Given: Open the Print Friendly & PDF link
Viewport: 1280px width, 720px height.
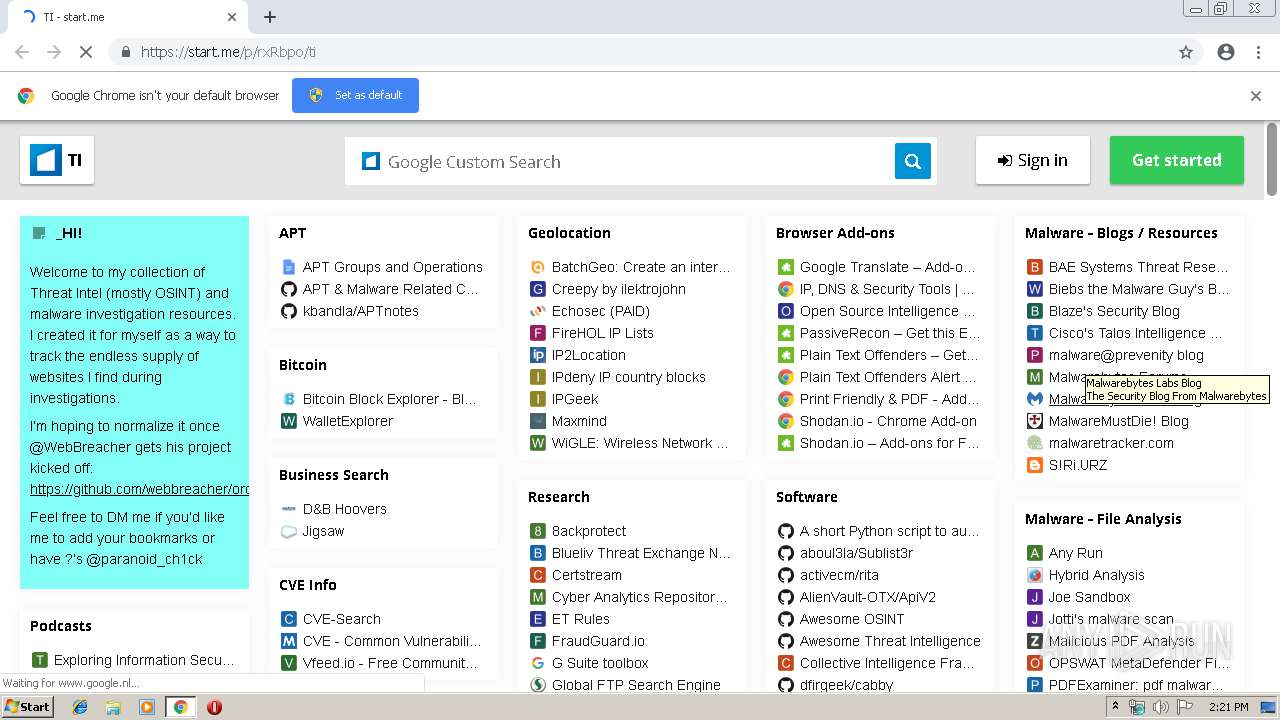Looking at the screenshot, I should pyautogui.click(x=890, y=399).
